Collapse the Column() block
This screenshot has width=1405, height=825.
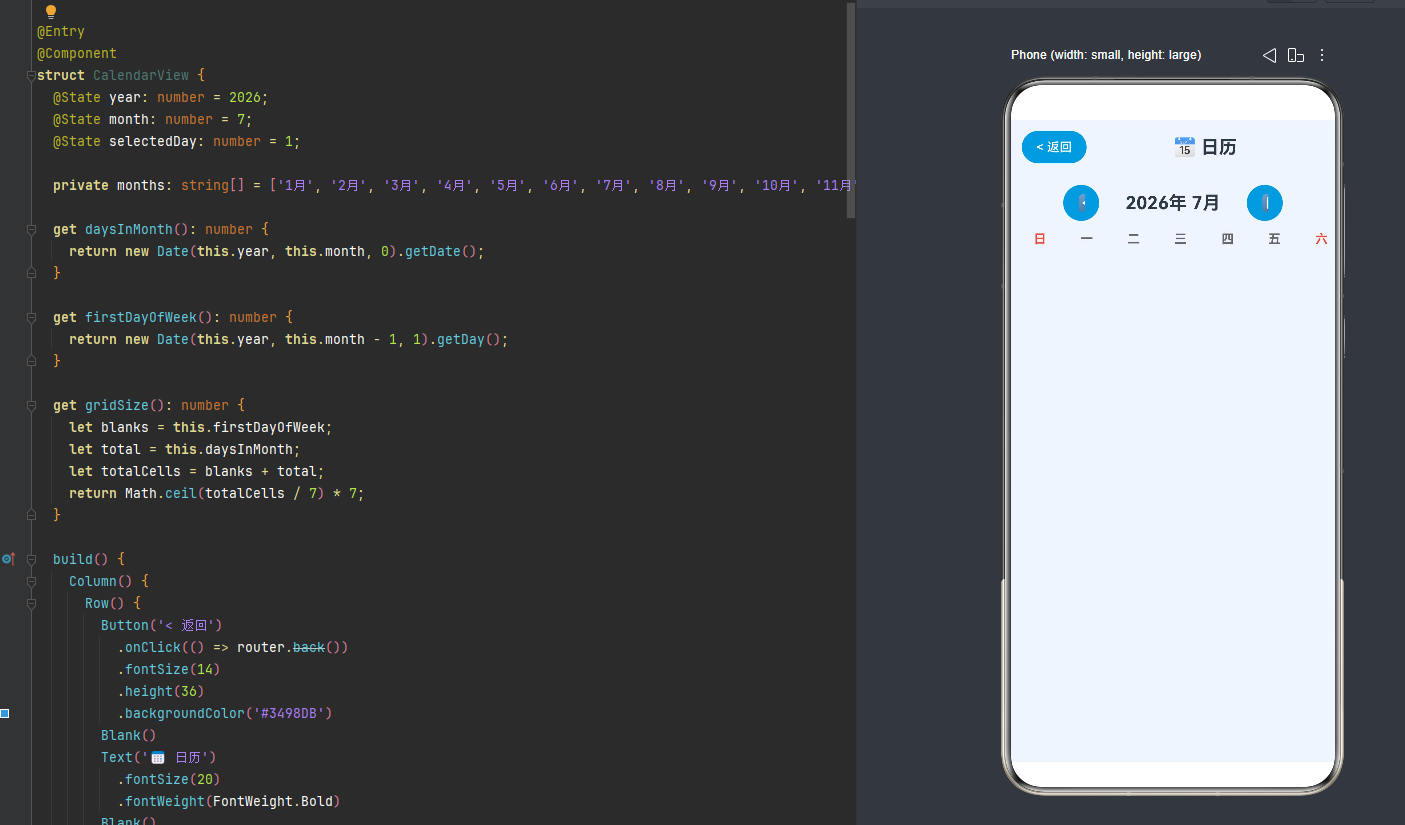[31, 581]
